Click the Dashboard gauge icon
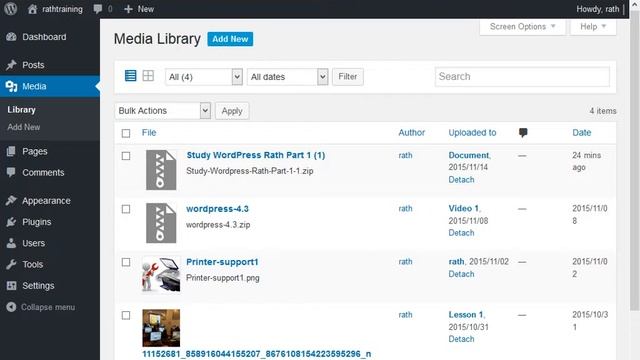 11,37
